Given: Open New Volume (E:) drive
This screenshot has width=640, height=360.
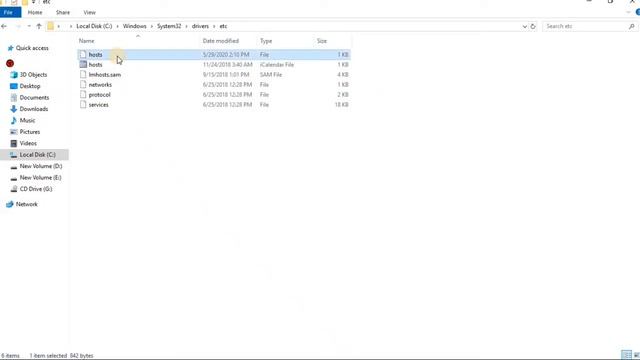Looking at the screenshot, I should [x=40, y=178].
